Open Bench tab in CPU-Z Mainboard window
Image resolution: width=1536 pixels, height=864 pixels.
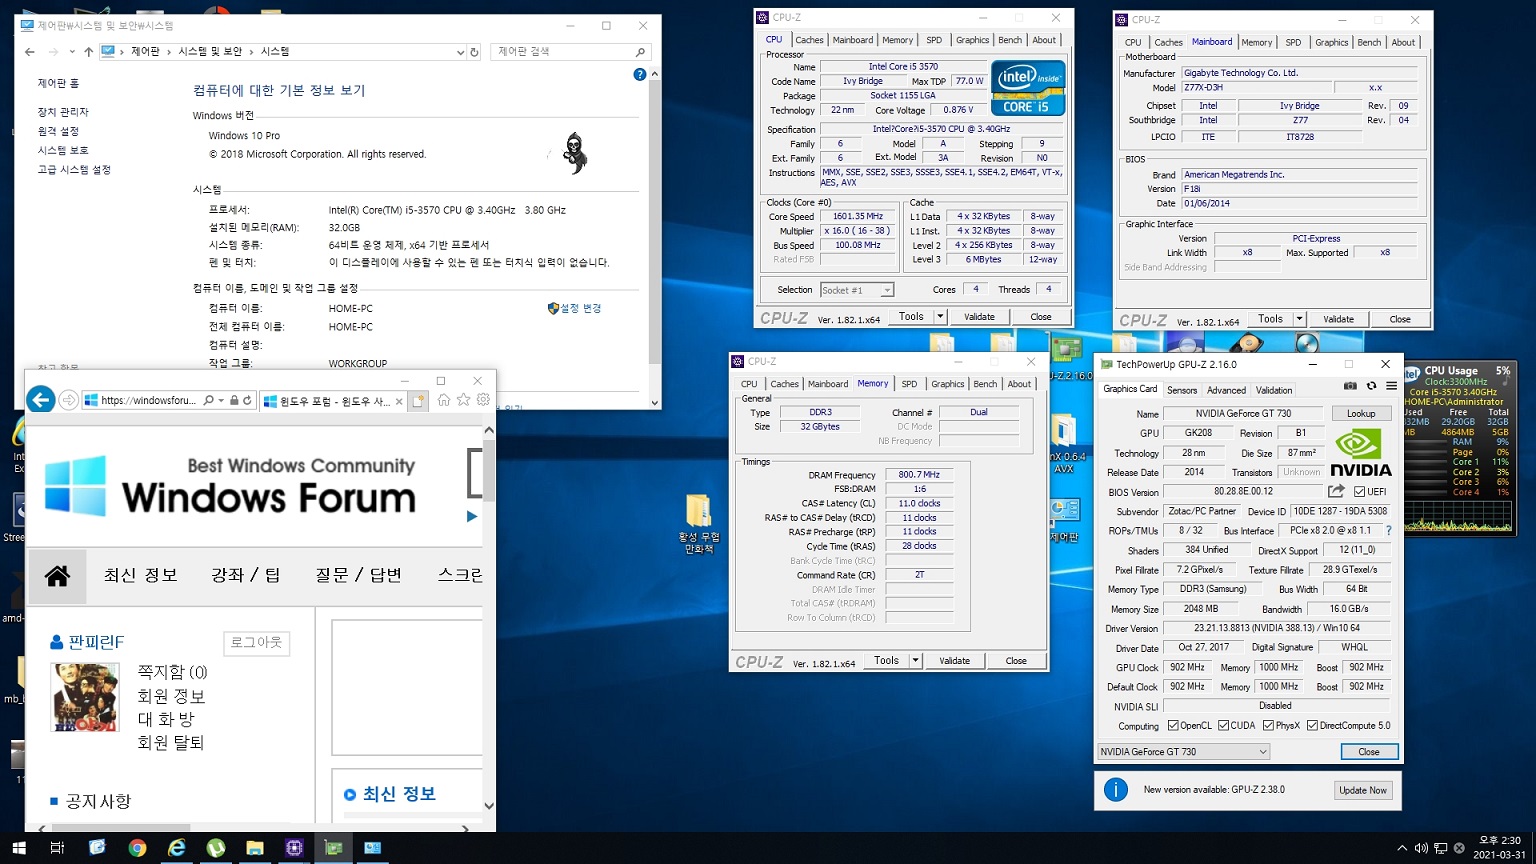[1369, 42]
